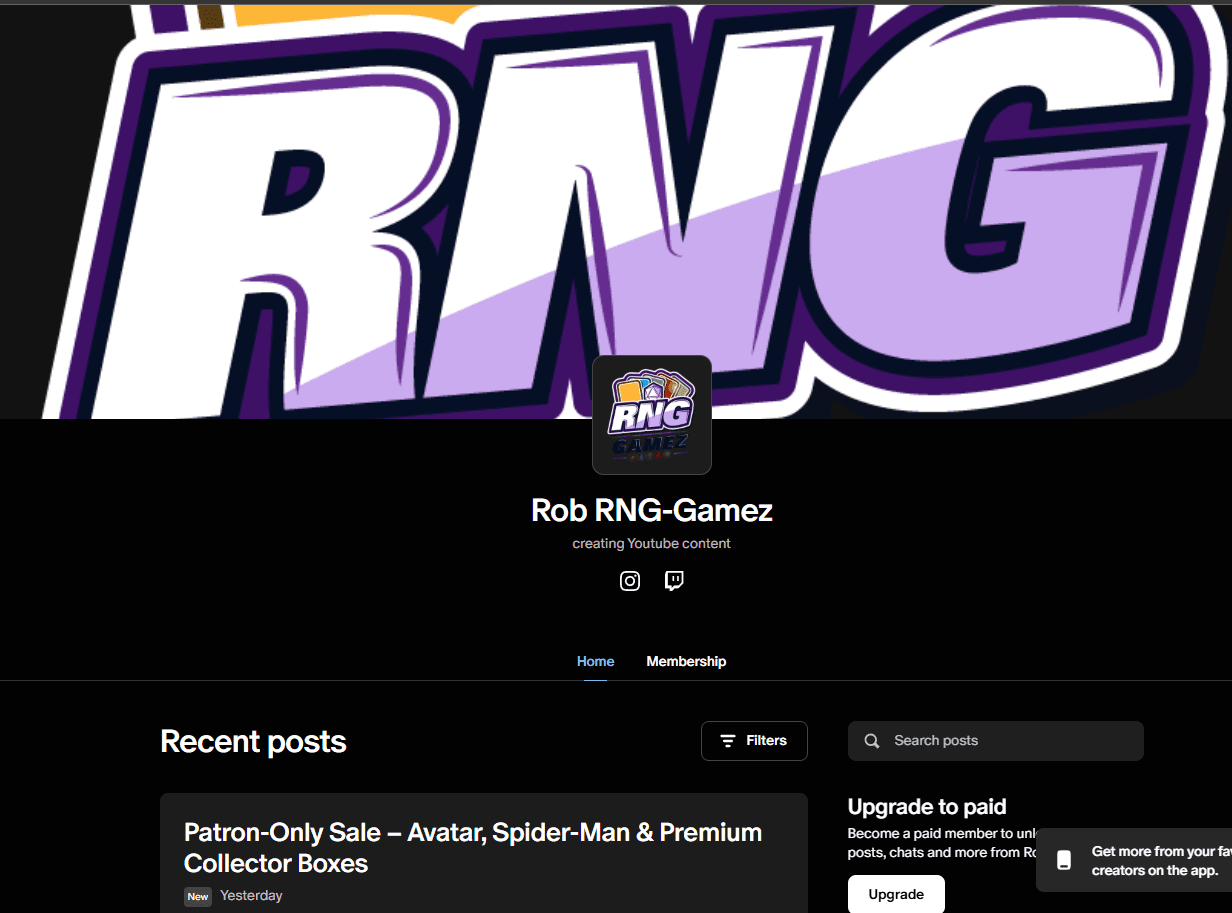Click the Get more from app popup
The image size is (1232, 913).
(x=1134, y=860)
